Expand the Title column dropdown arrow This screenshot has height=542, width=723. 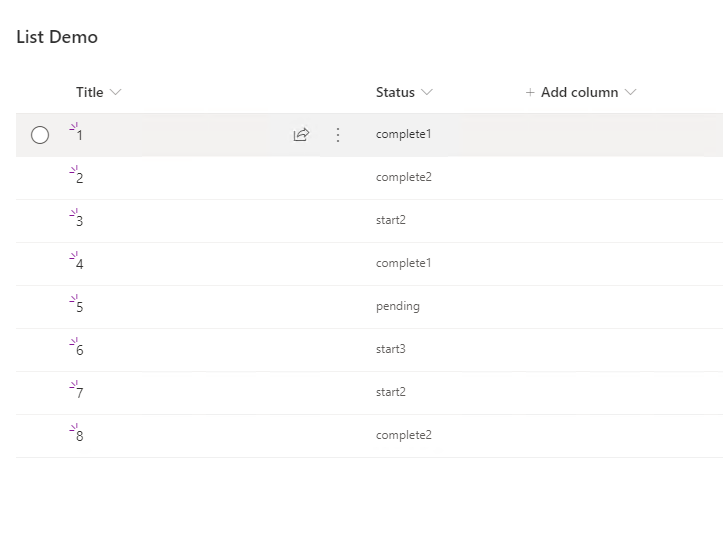tap(116, 93)
